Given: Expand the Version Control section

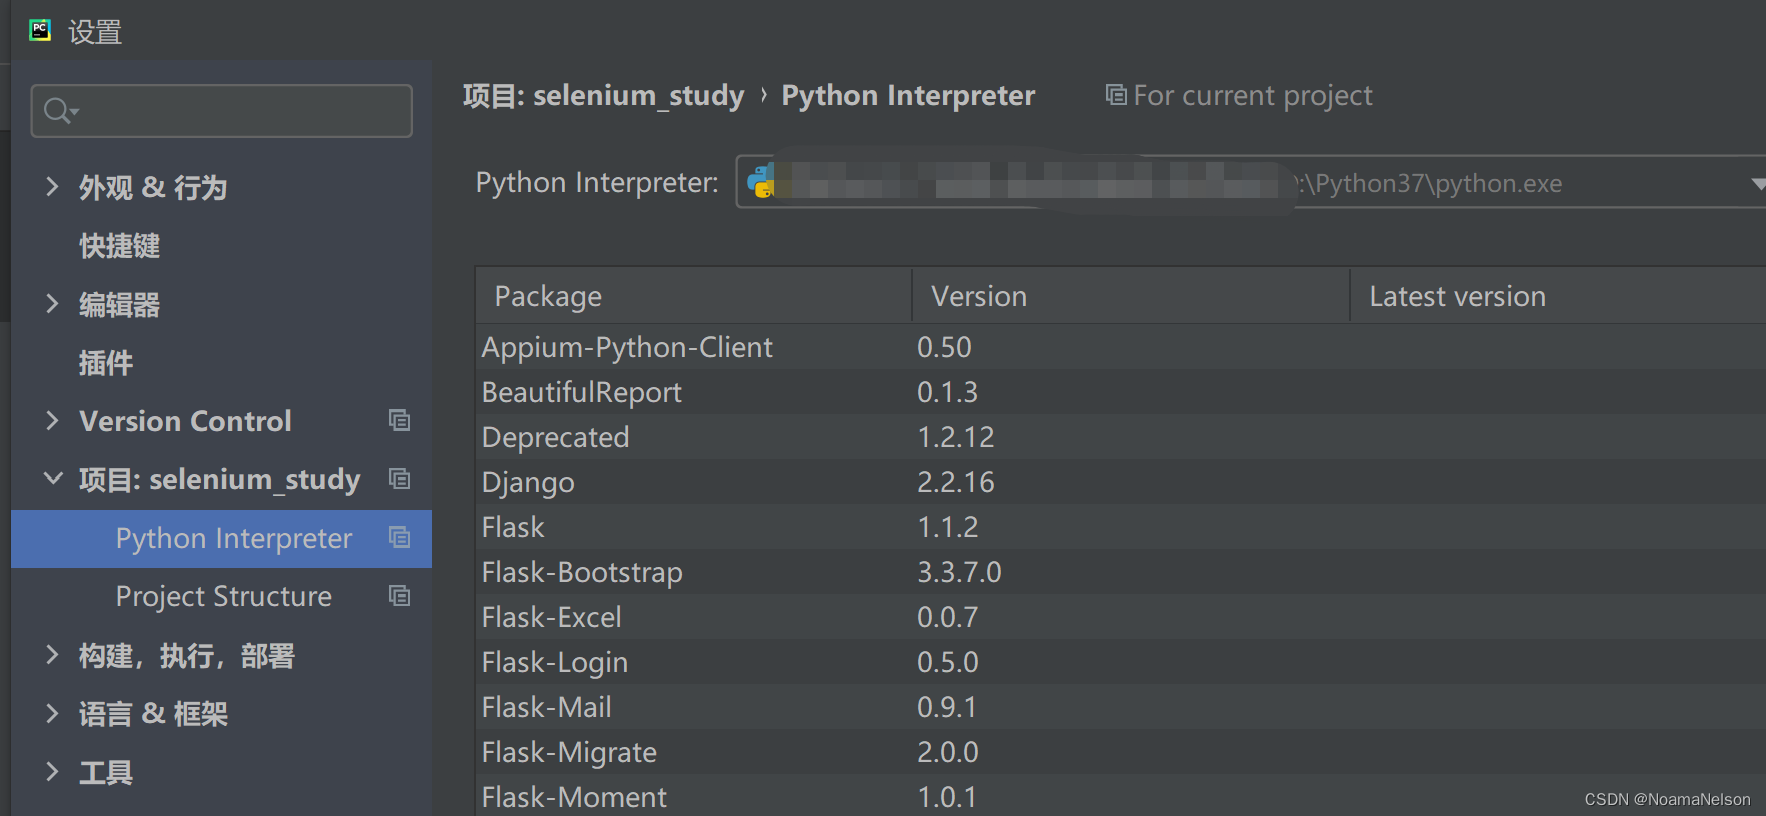Looking at the screenshot, I should (52, 421).
